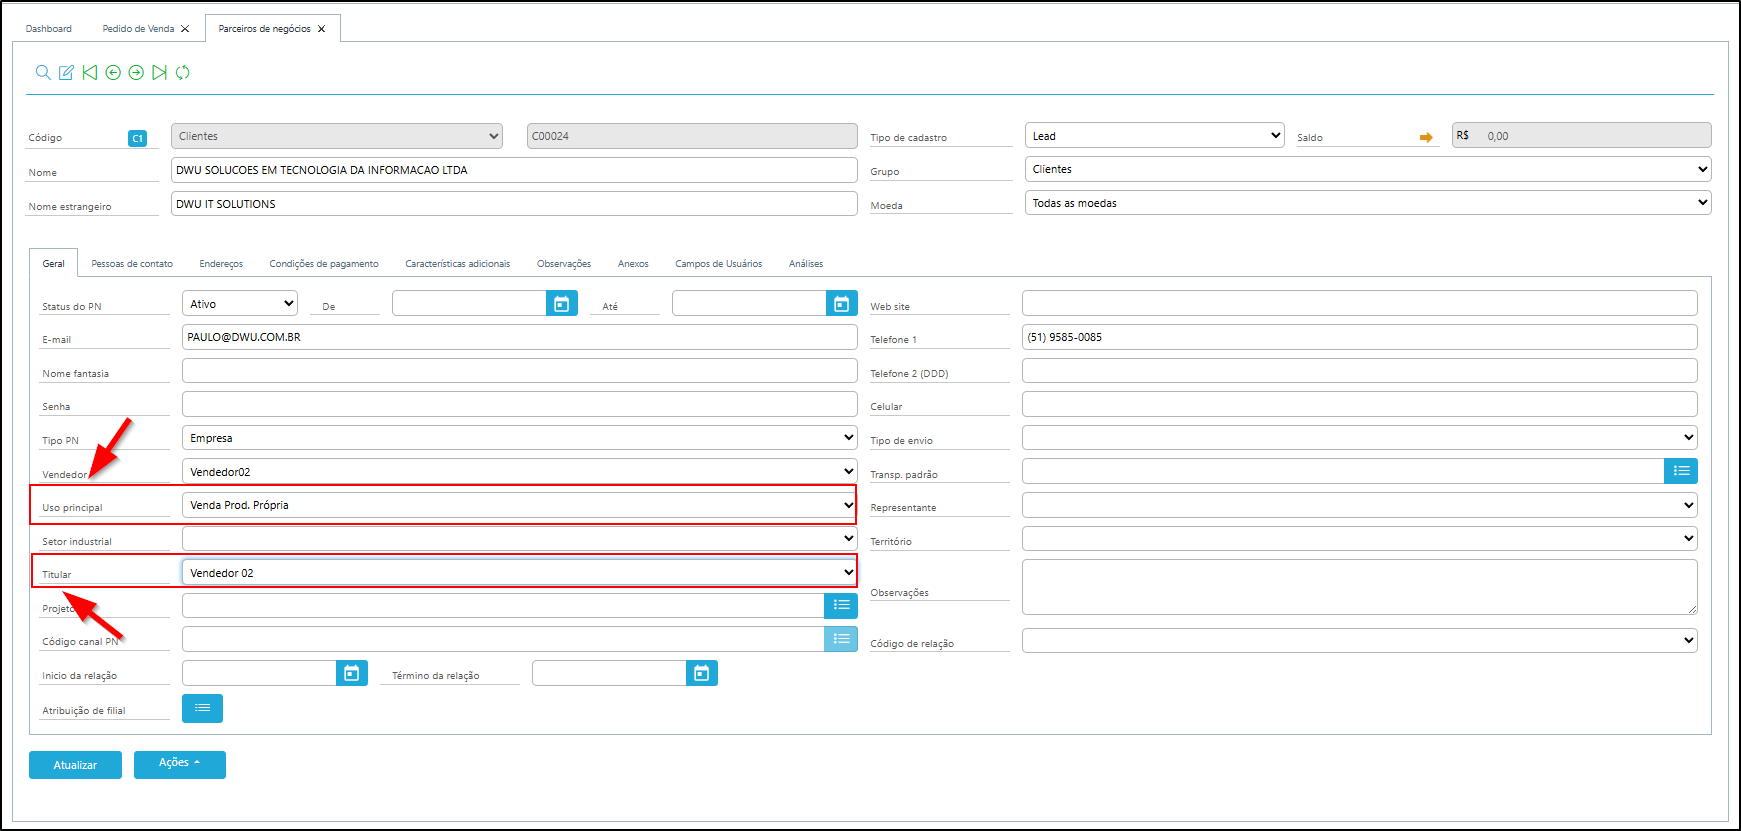Open the Código de relação dropdown
1741x831 pixels.
tap(1360, 640)
